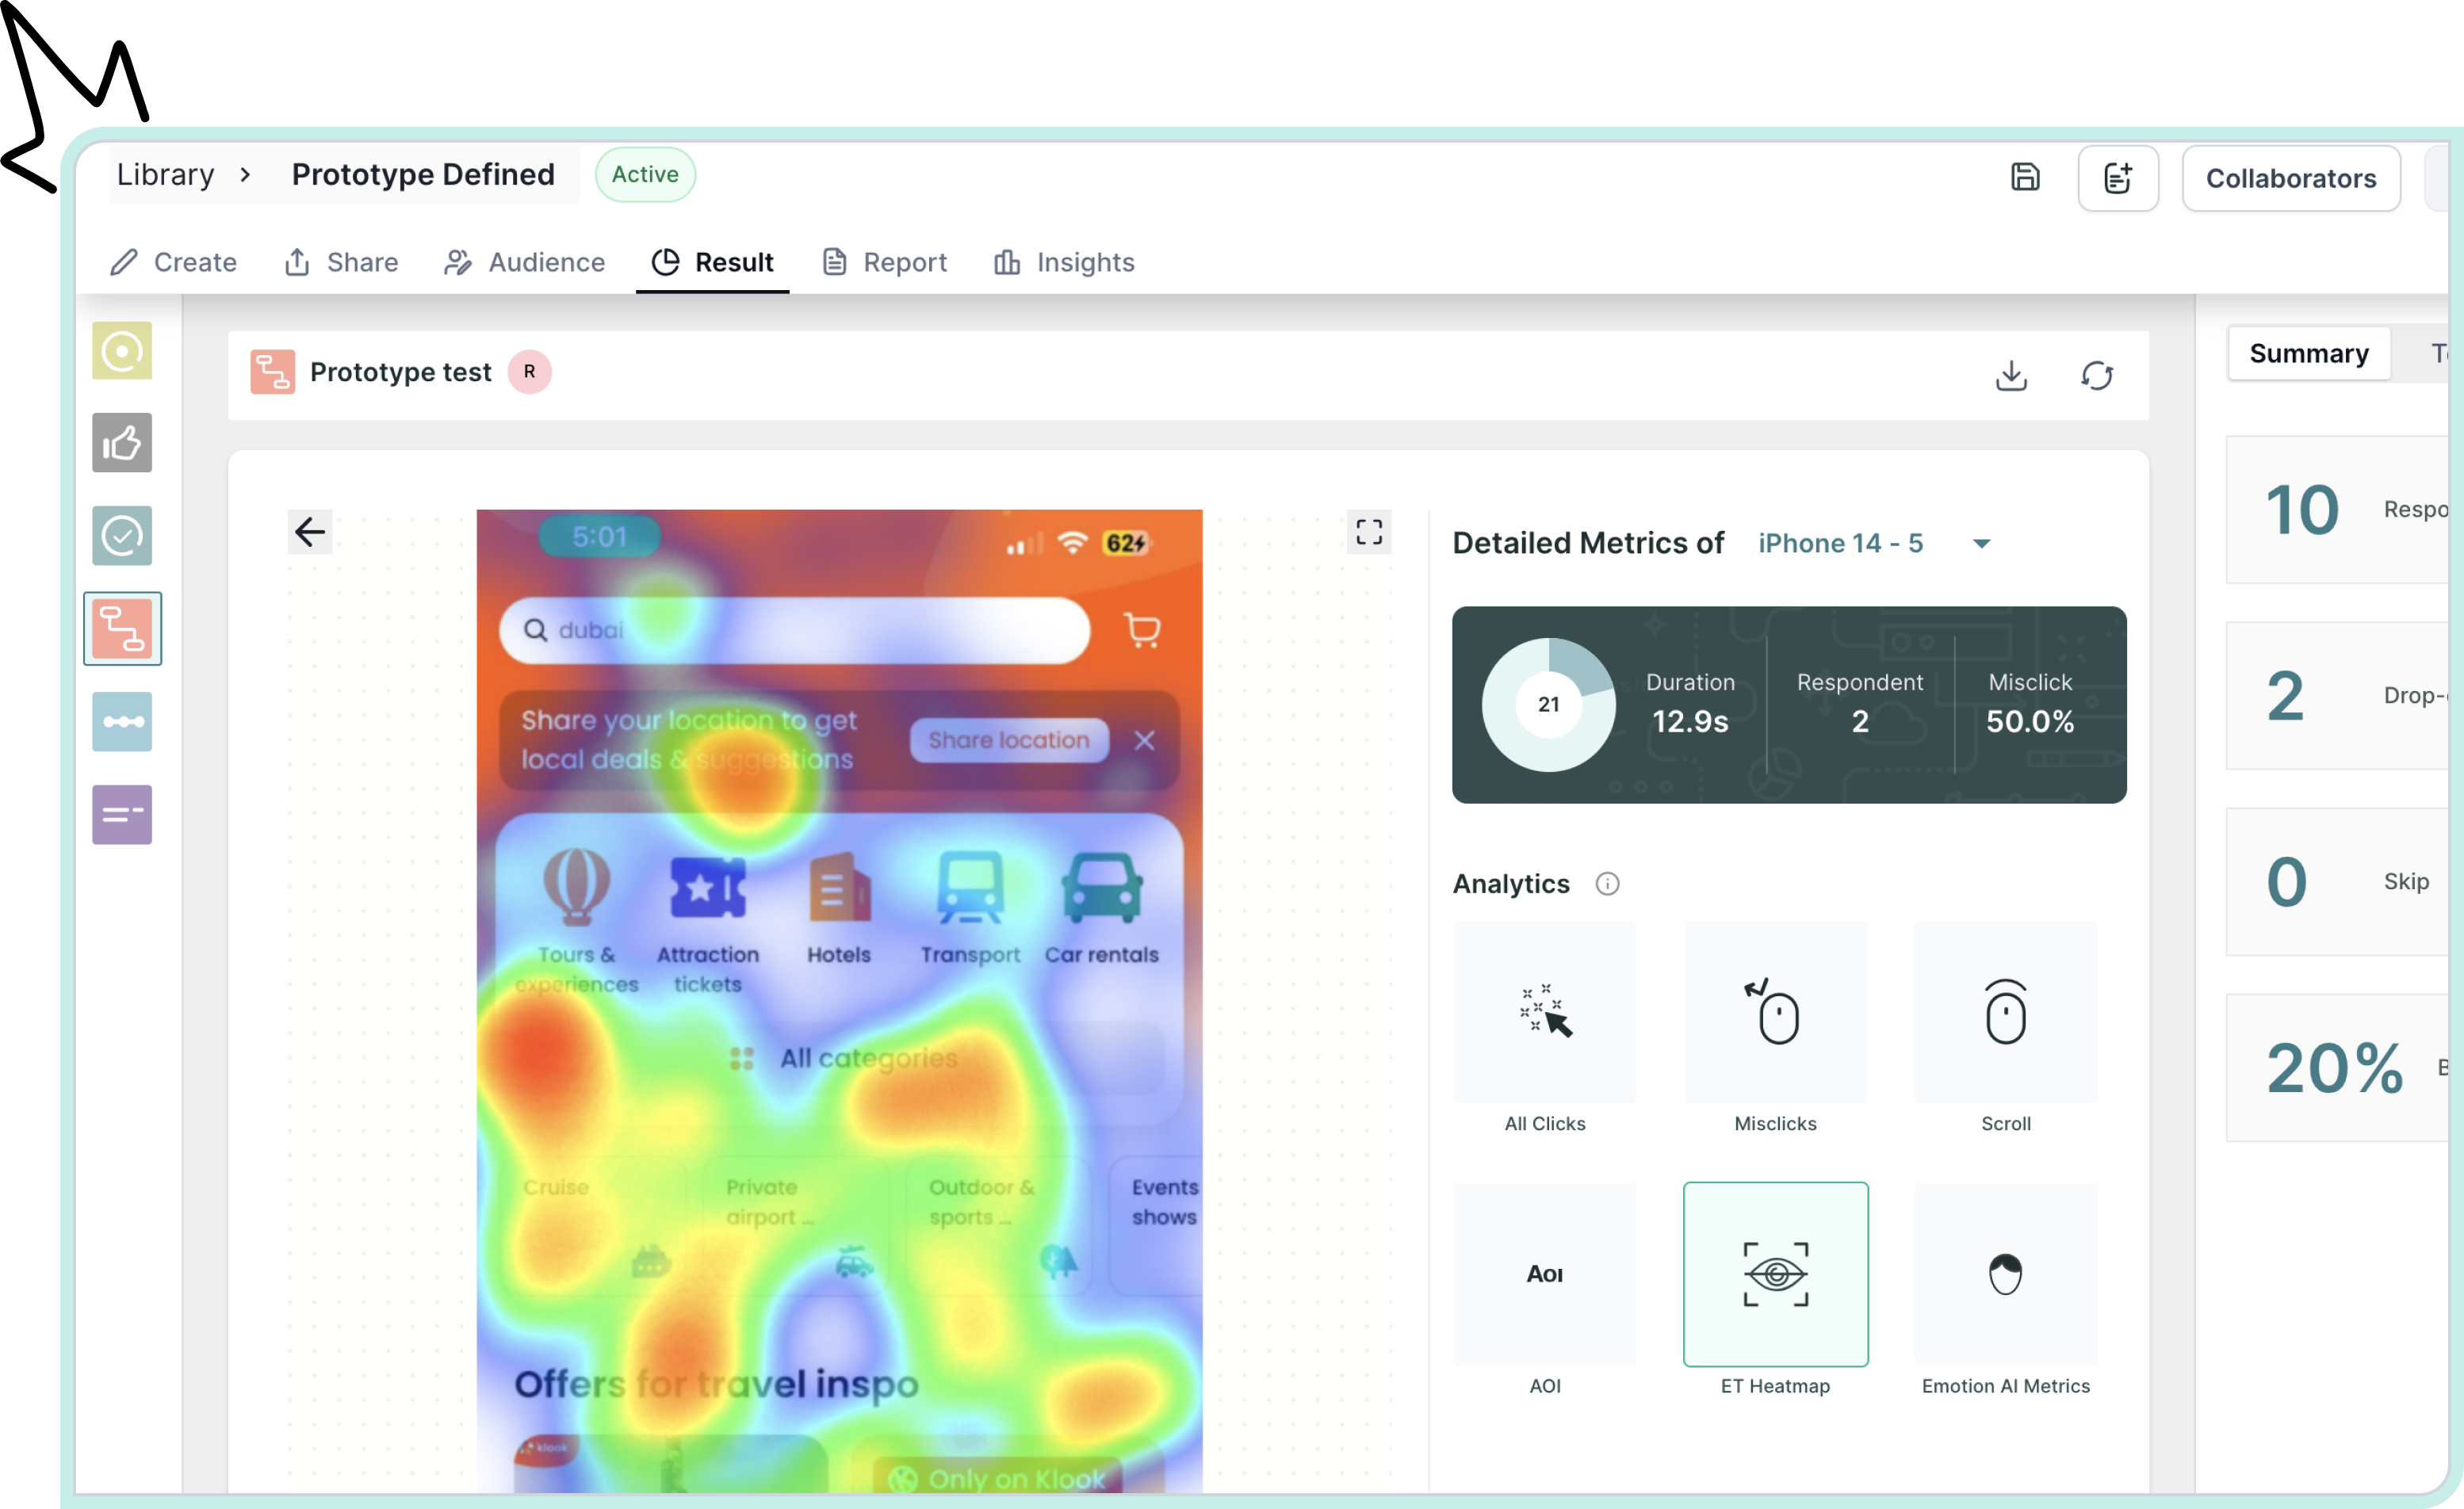Select the blue connector-dots block in sidebar
2464x1509 pixels.
pos(122,721)
